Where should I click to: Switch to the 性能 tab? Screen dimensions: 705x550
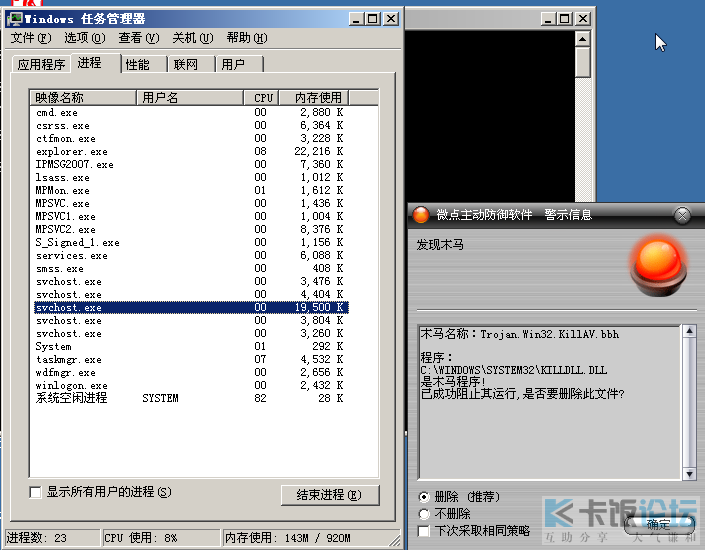pyautogui.click(x=144, y=64)
